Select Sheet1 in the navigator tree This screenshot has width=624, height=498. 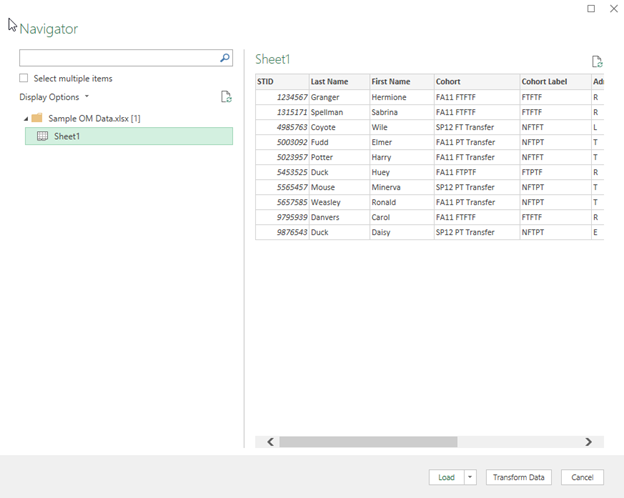(x=129, y=136)
